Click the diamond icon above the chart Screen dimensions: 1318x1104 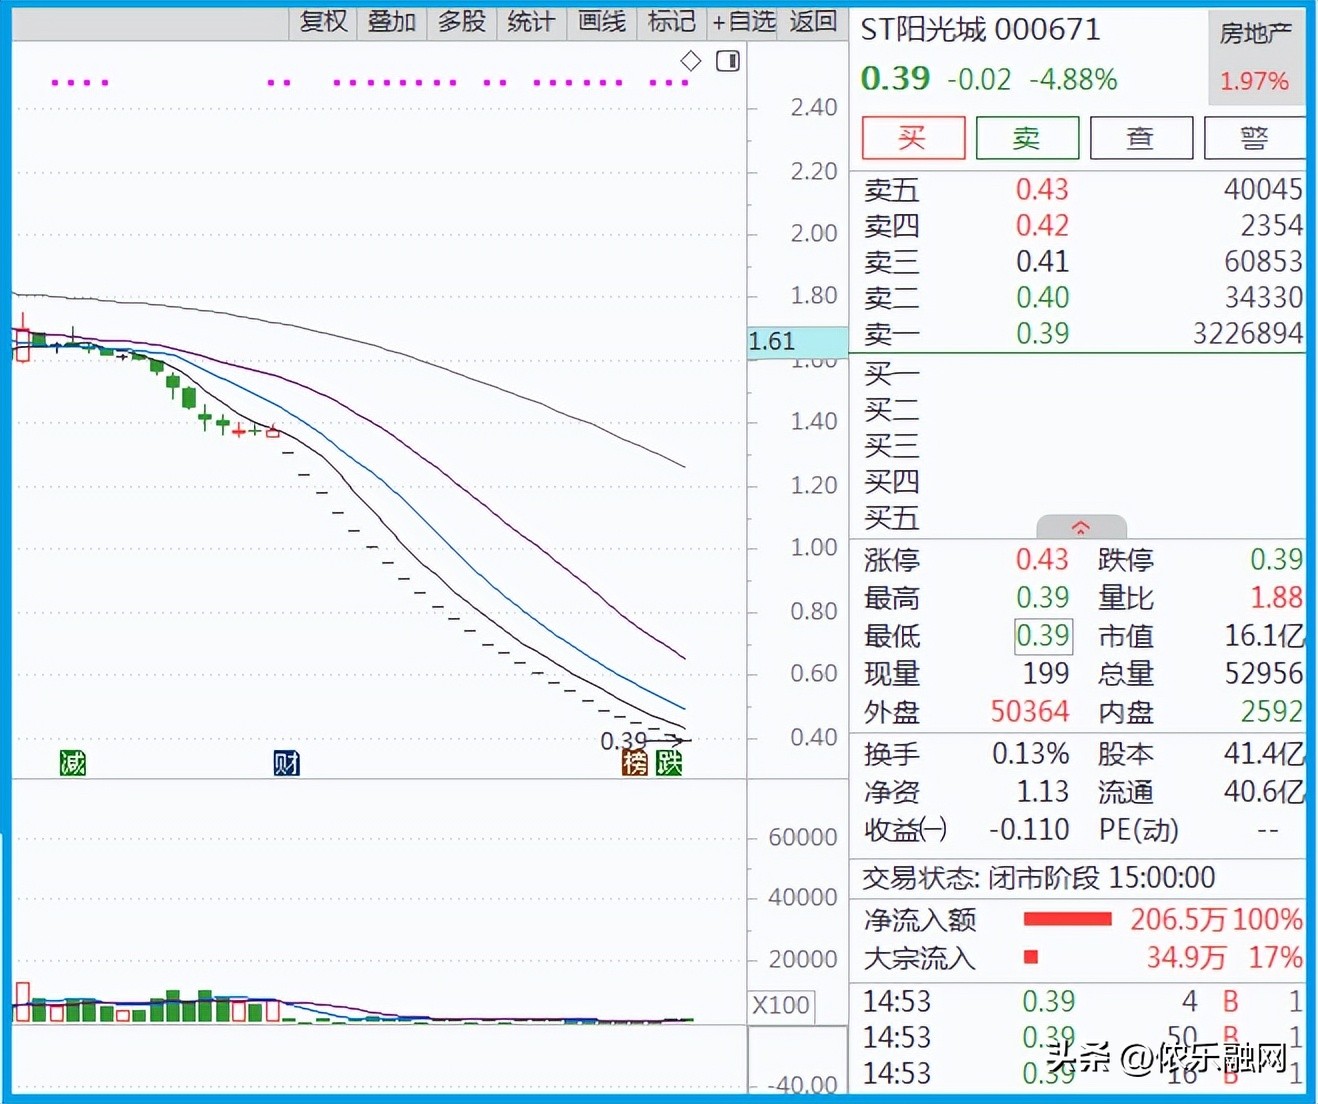690,61
